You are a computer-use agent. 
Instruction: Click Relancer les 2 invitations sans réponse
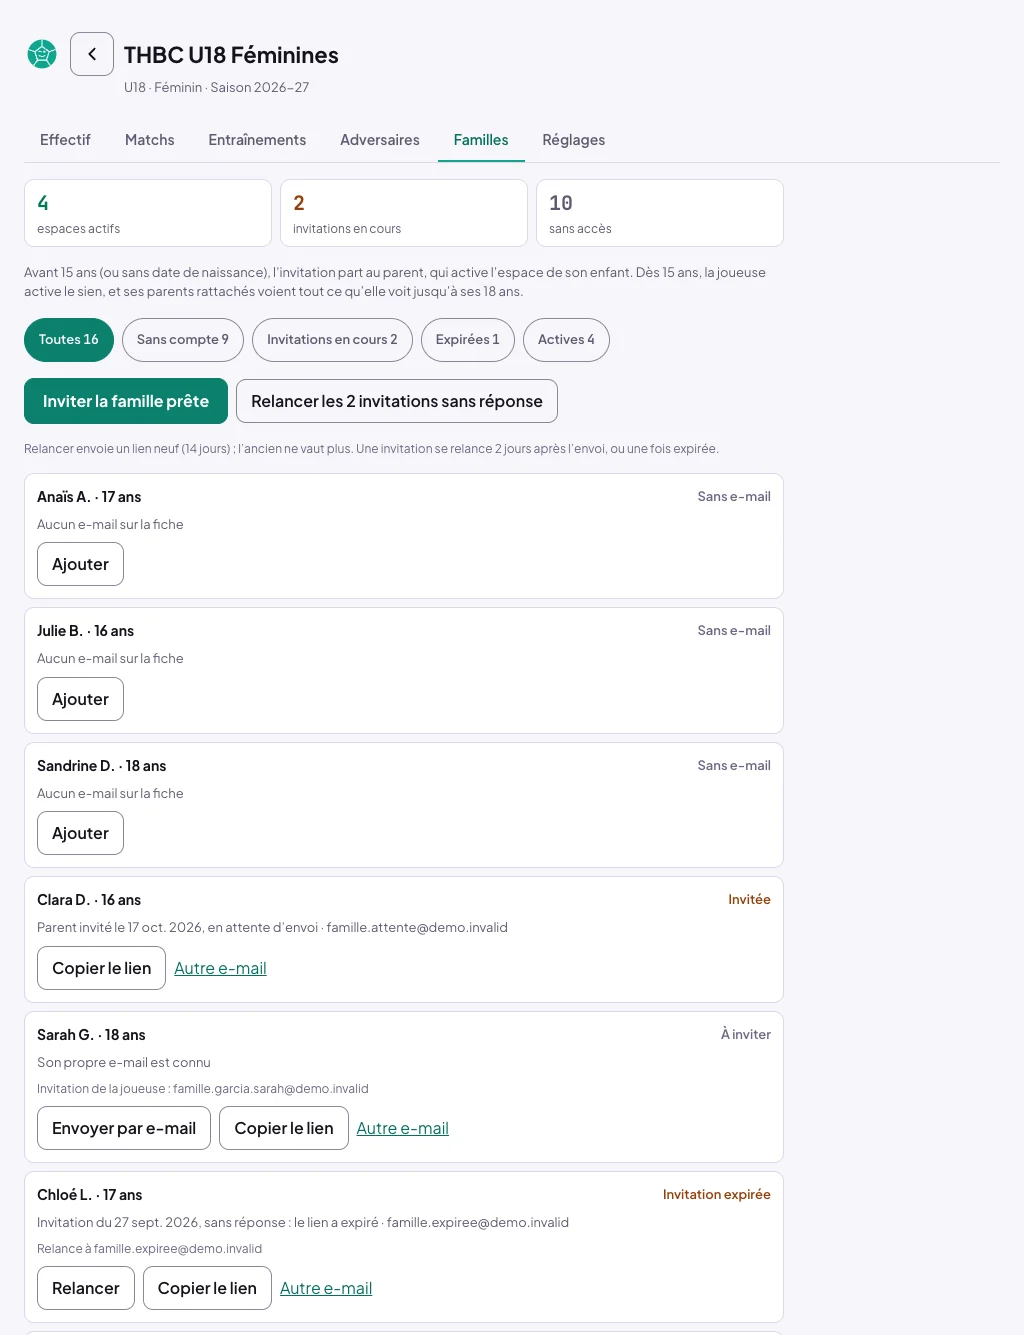click(397, 401)
